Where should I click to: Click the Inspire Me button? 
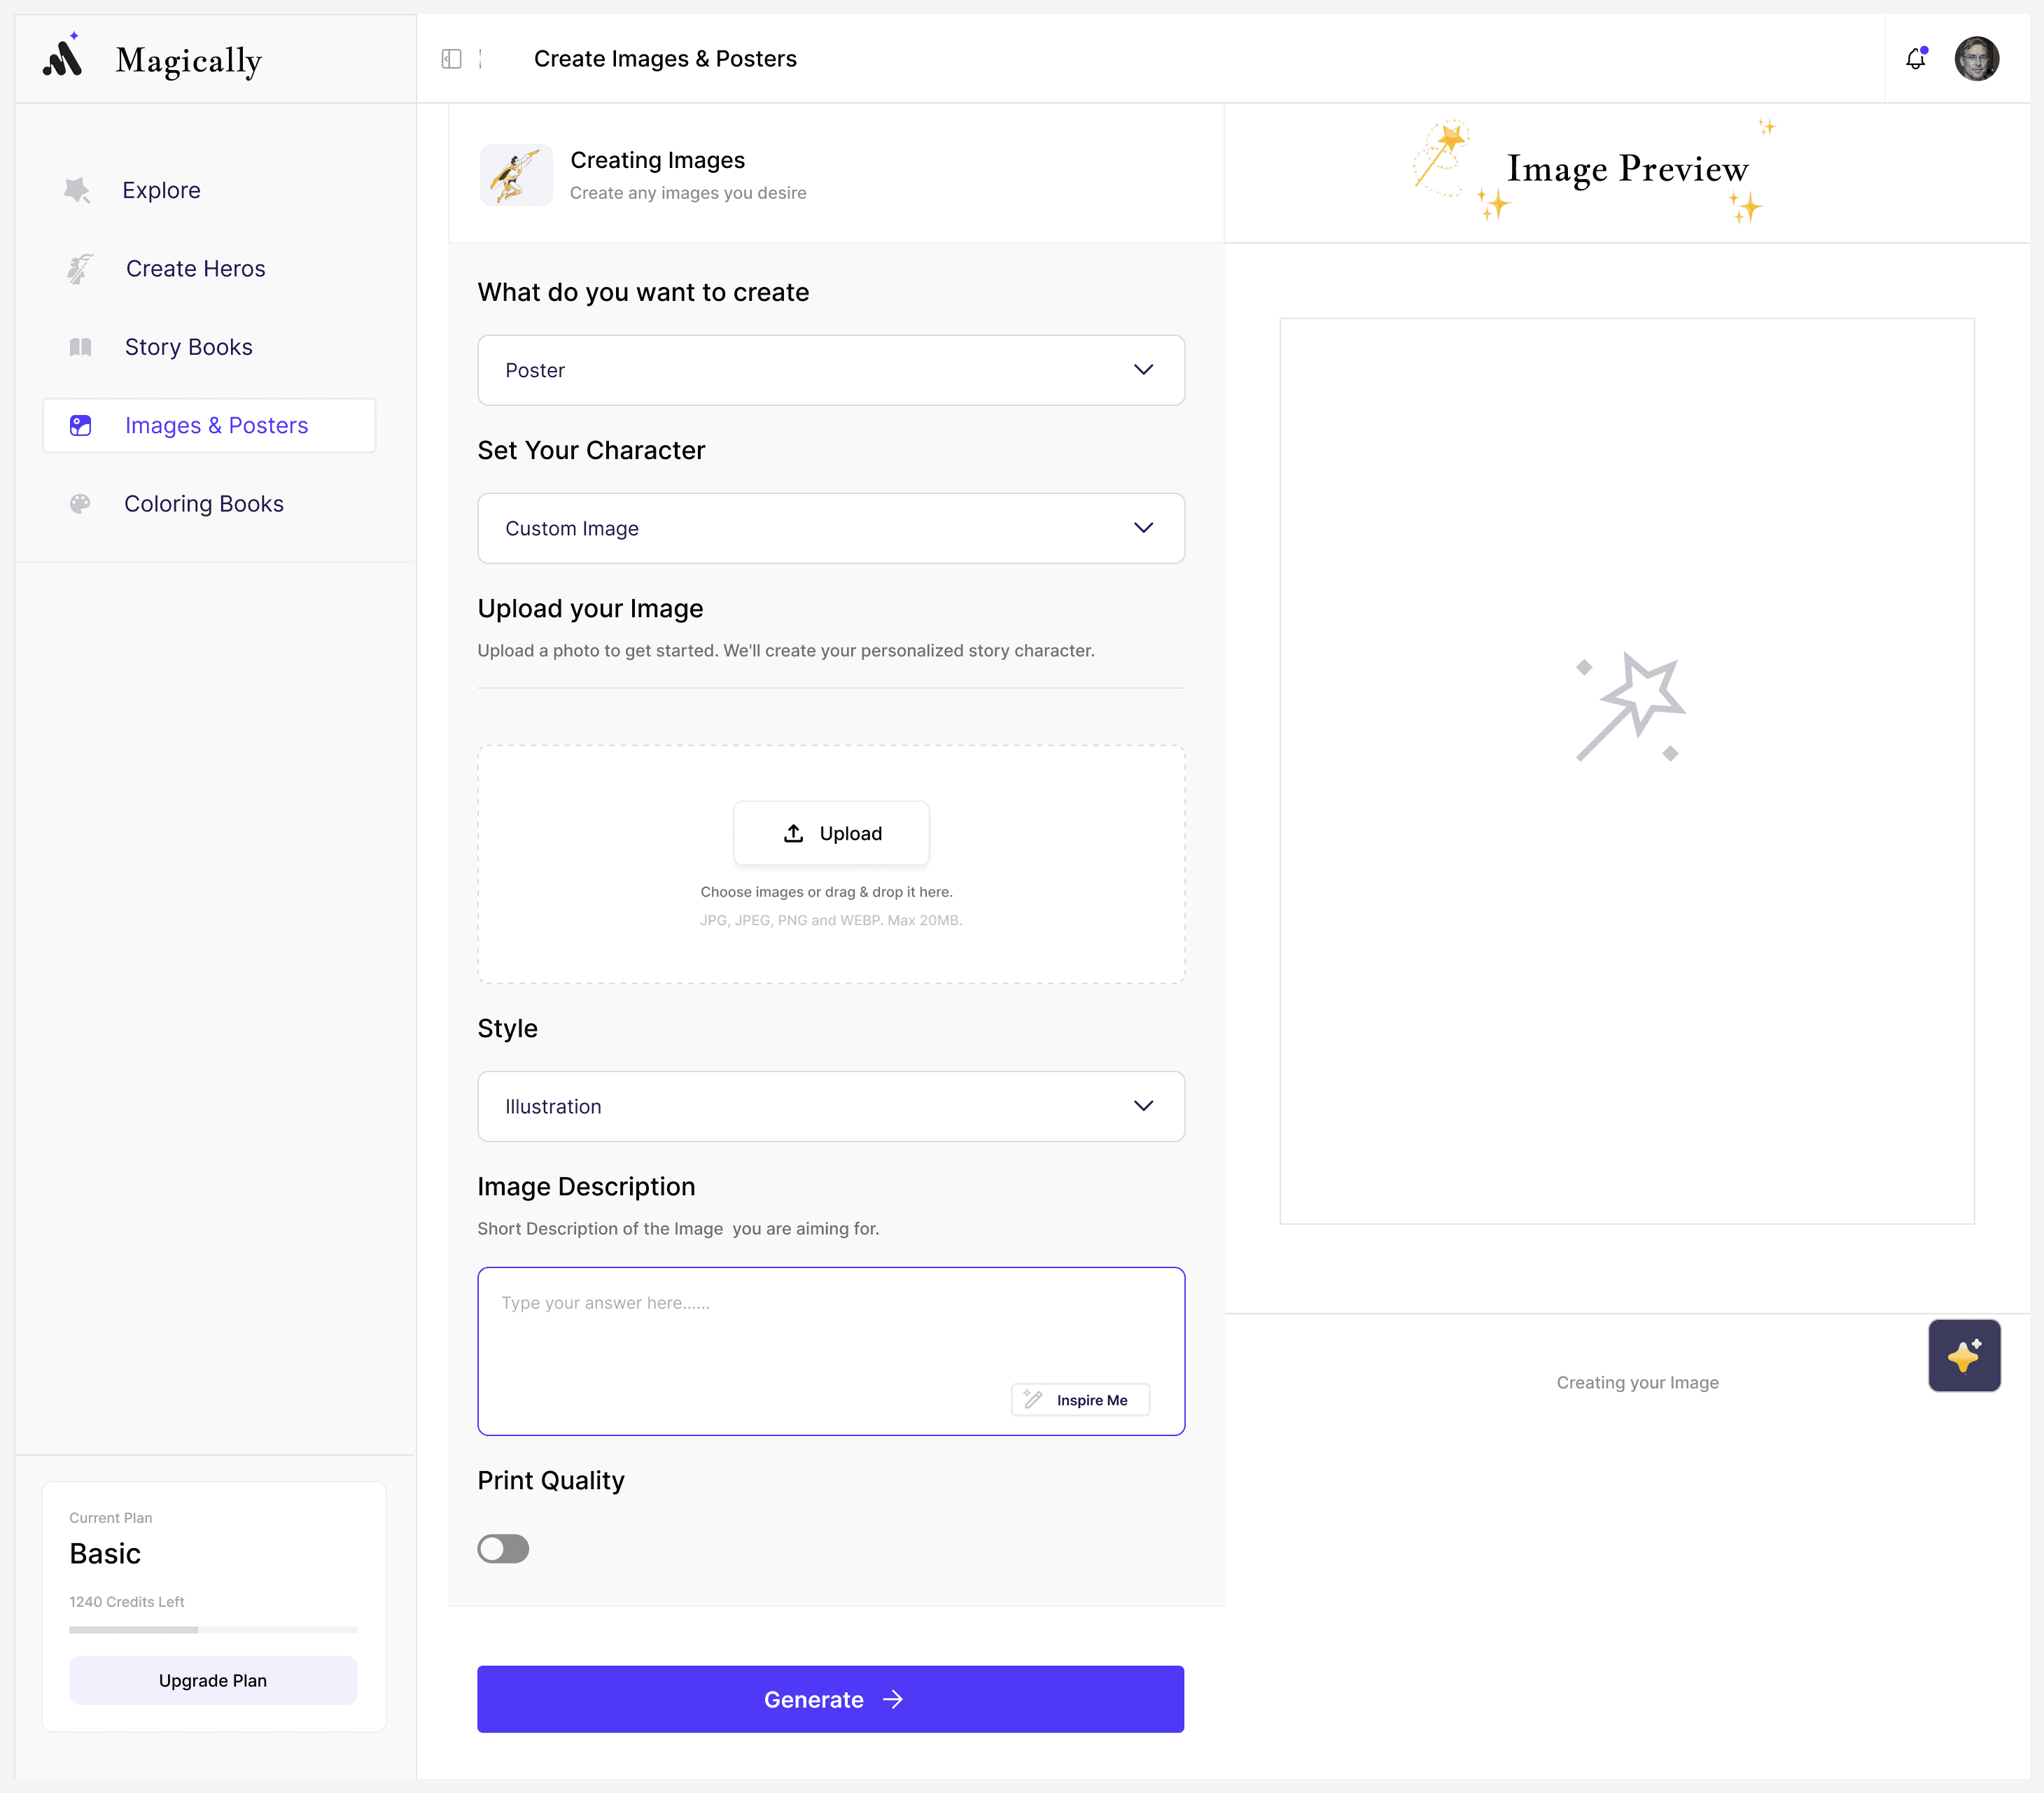click(1080, 1400)
